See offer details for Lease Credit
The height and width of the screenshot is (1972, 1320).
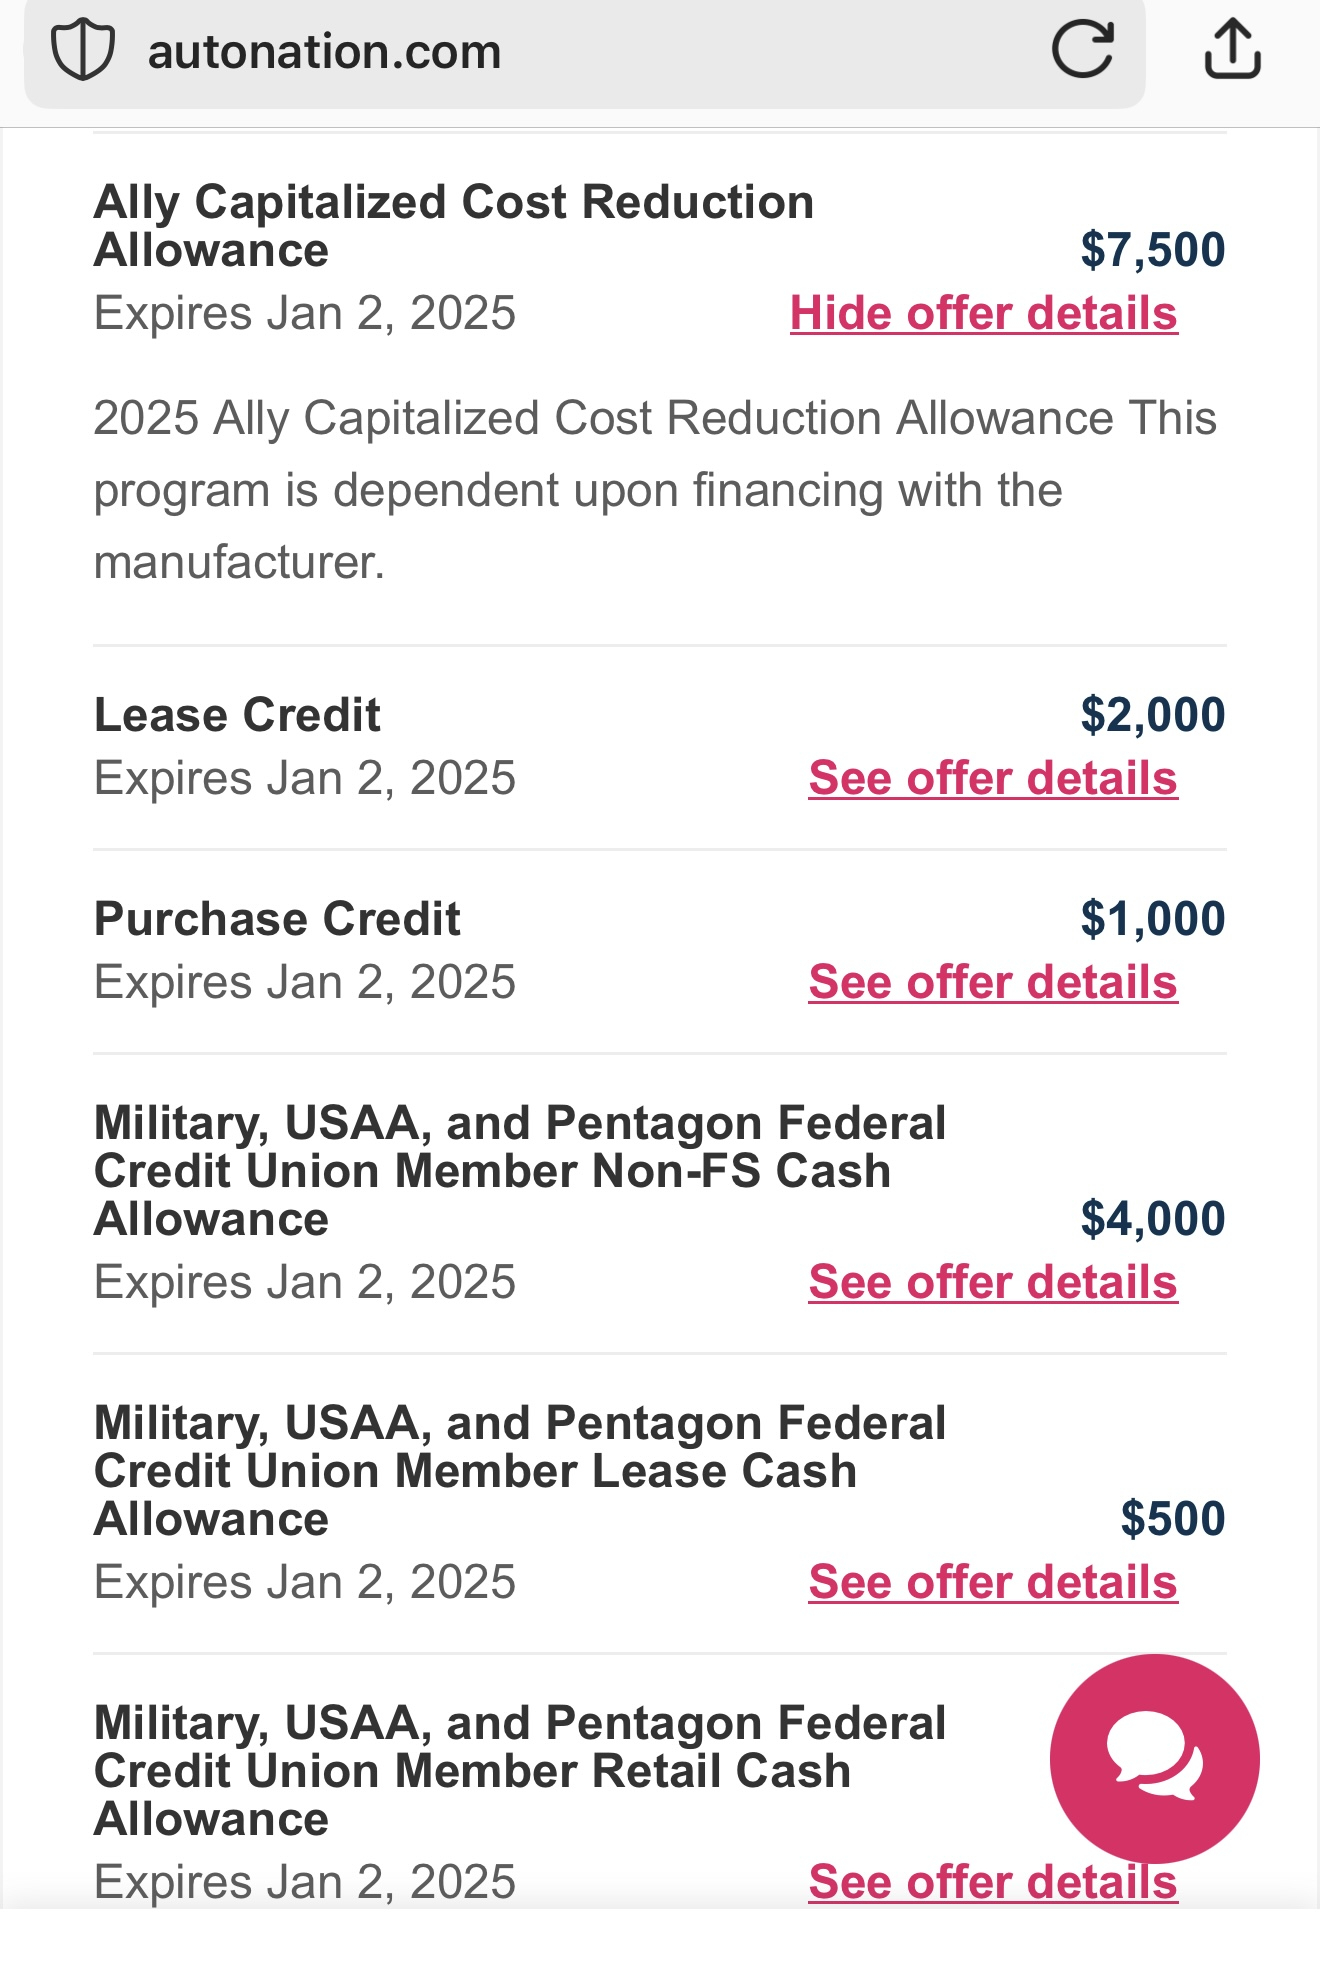993,778
